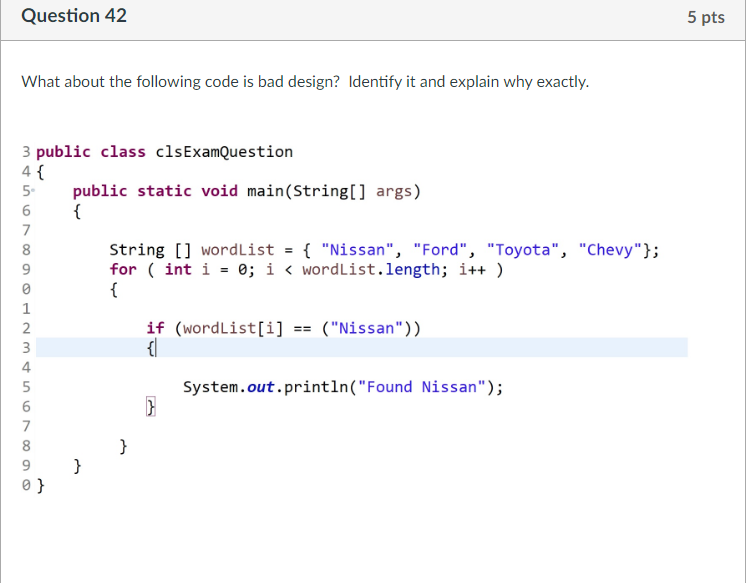750x583 pixels.
Task: Click the == operator in the if statement
Action: click(x=302, y=329)
